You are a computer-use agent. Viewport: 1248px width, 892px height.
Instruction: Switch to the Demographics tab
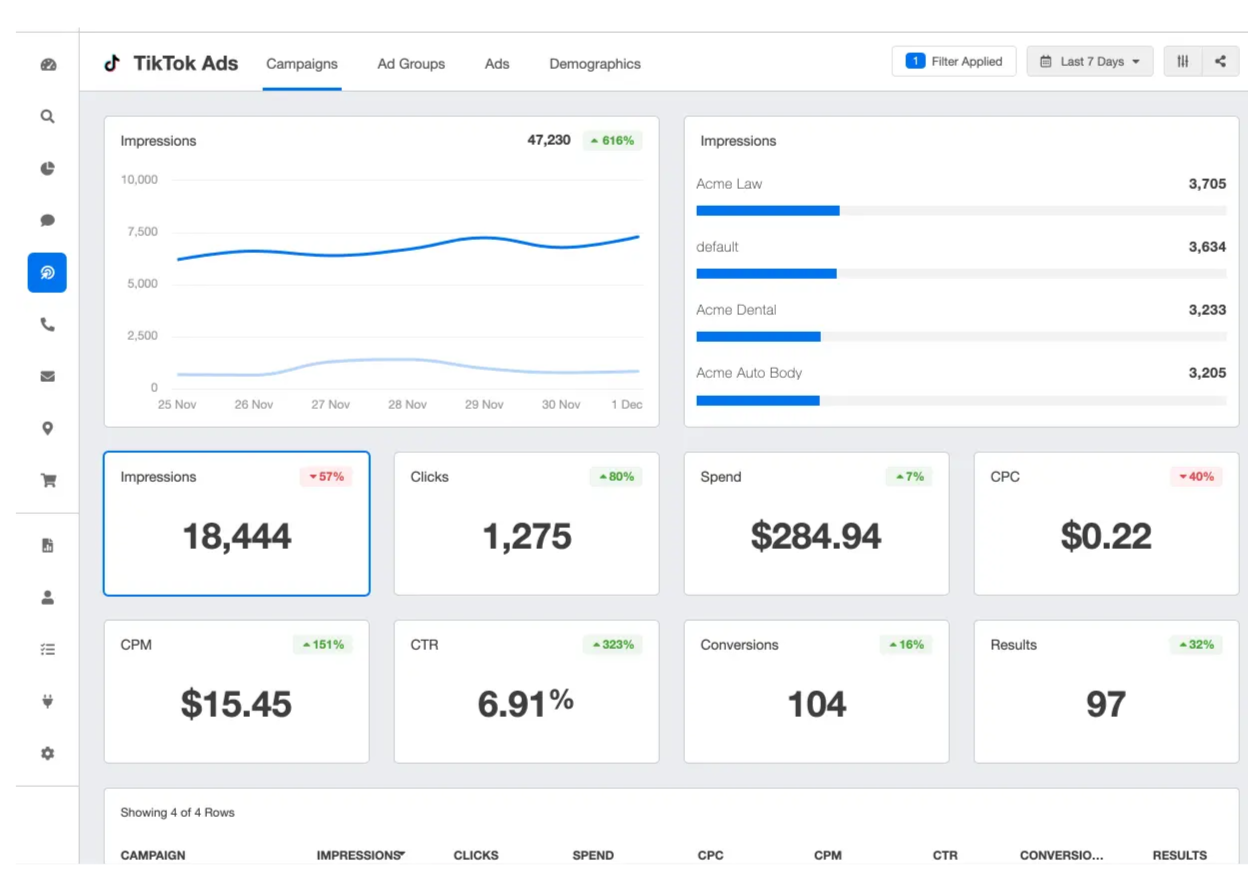coord(594,64)
